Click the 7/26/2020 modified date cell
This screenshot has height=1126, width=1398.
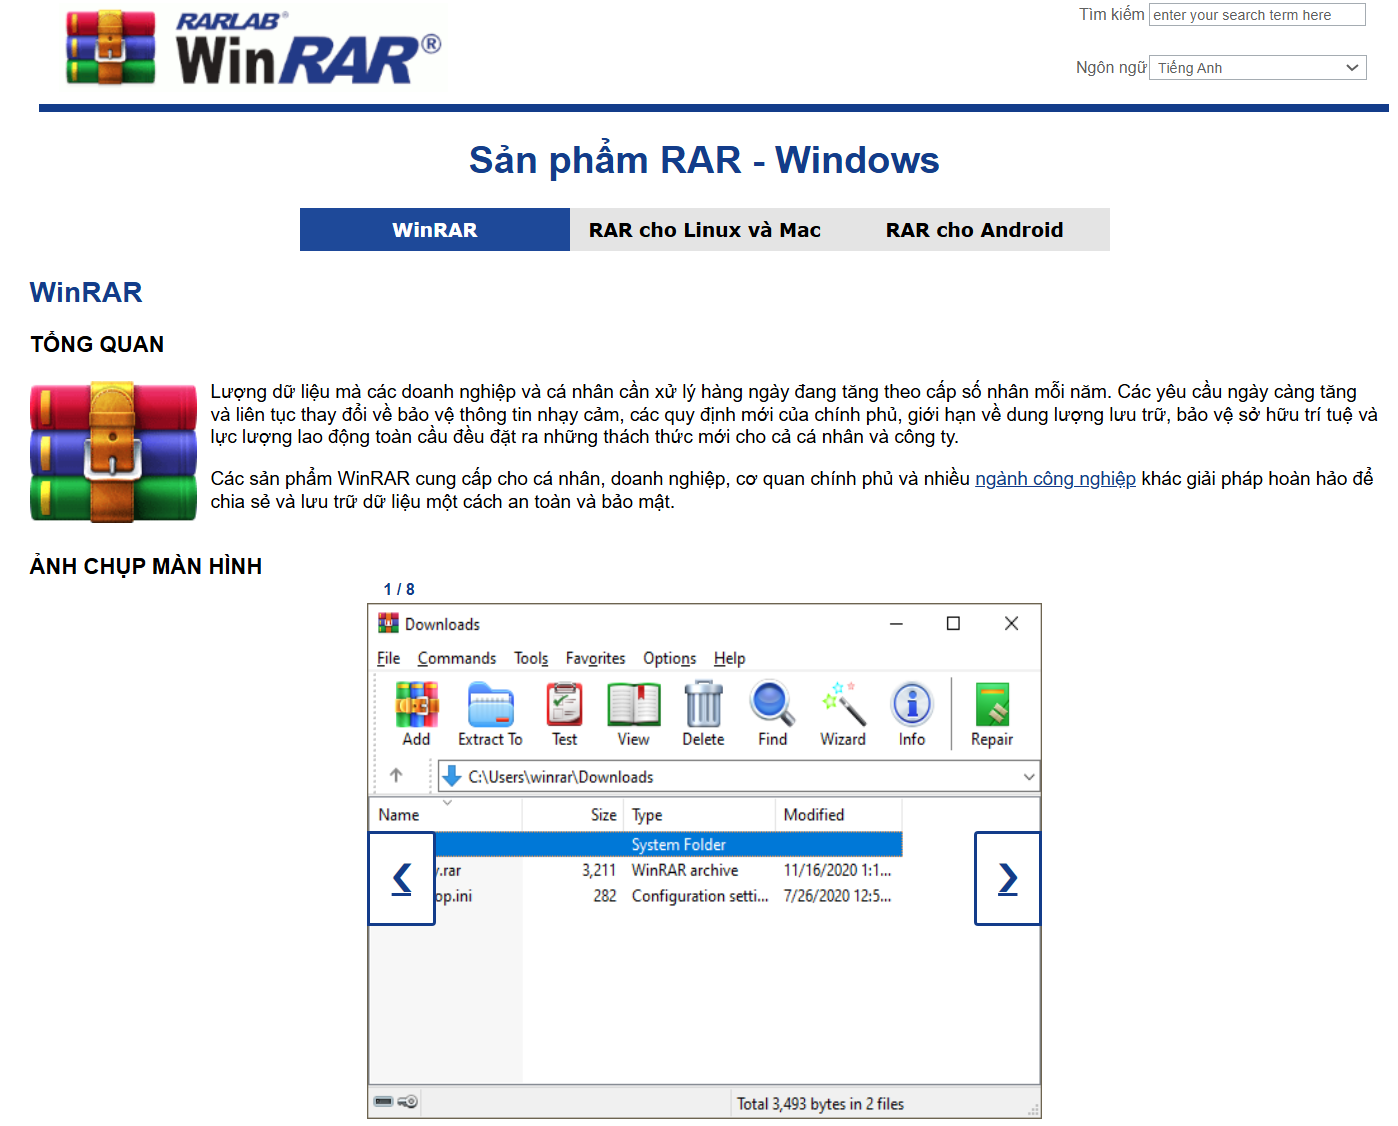(838, 896)
